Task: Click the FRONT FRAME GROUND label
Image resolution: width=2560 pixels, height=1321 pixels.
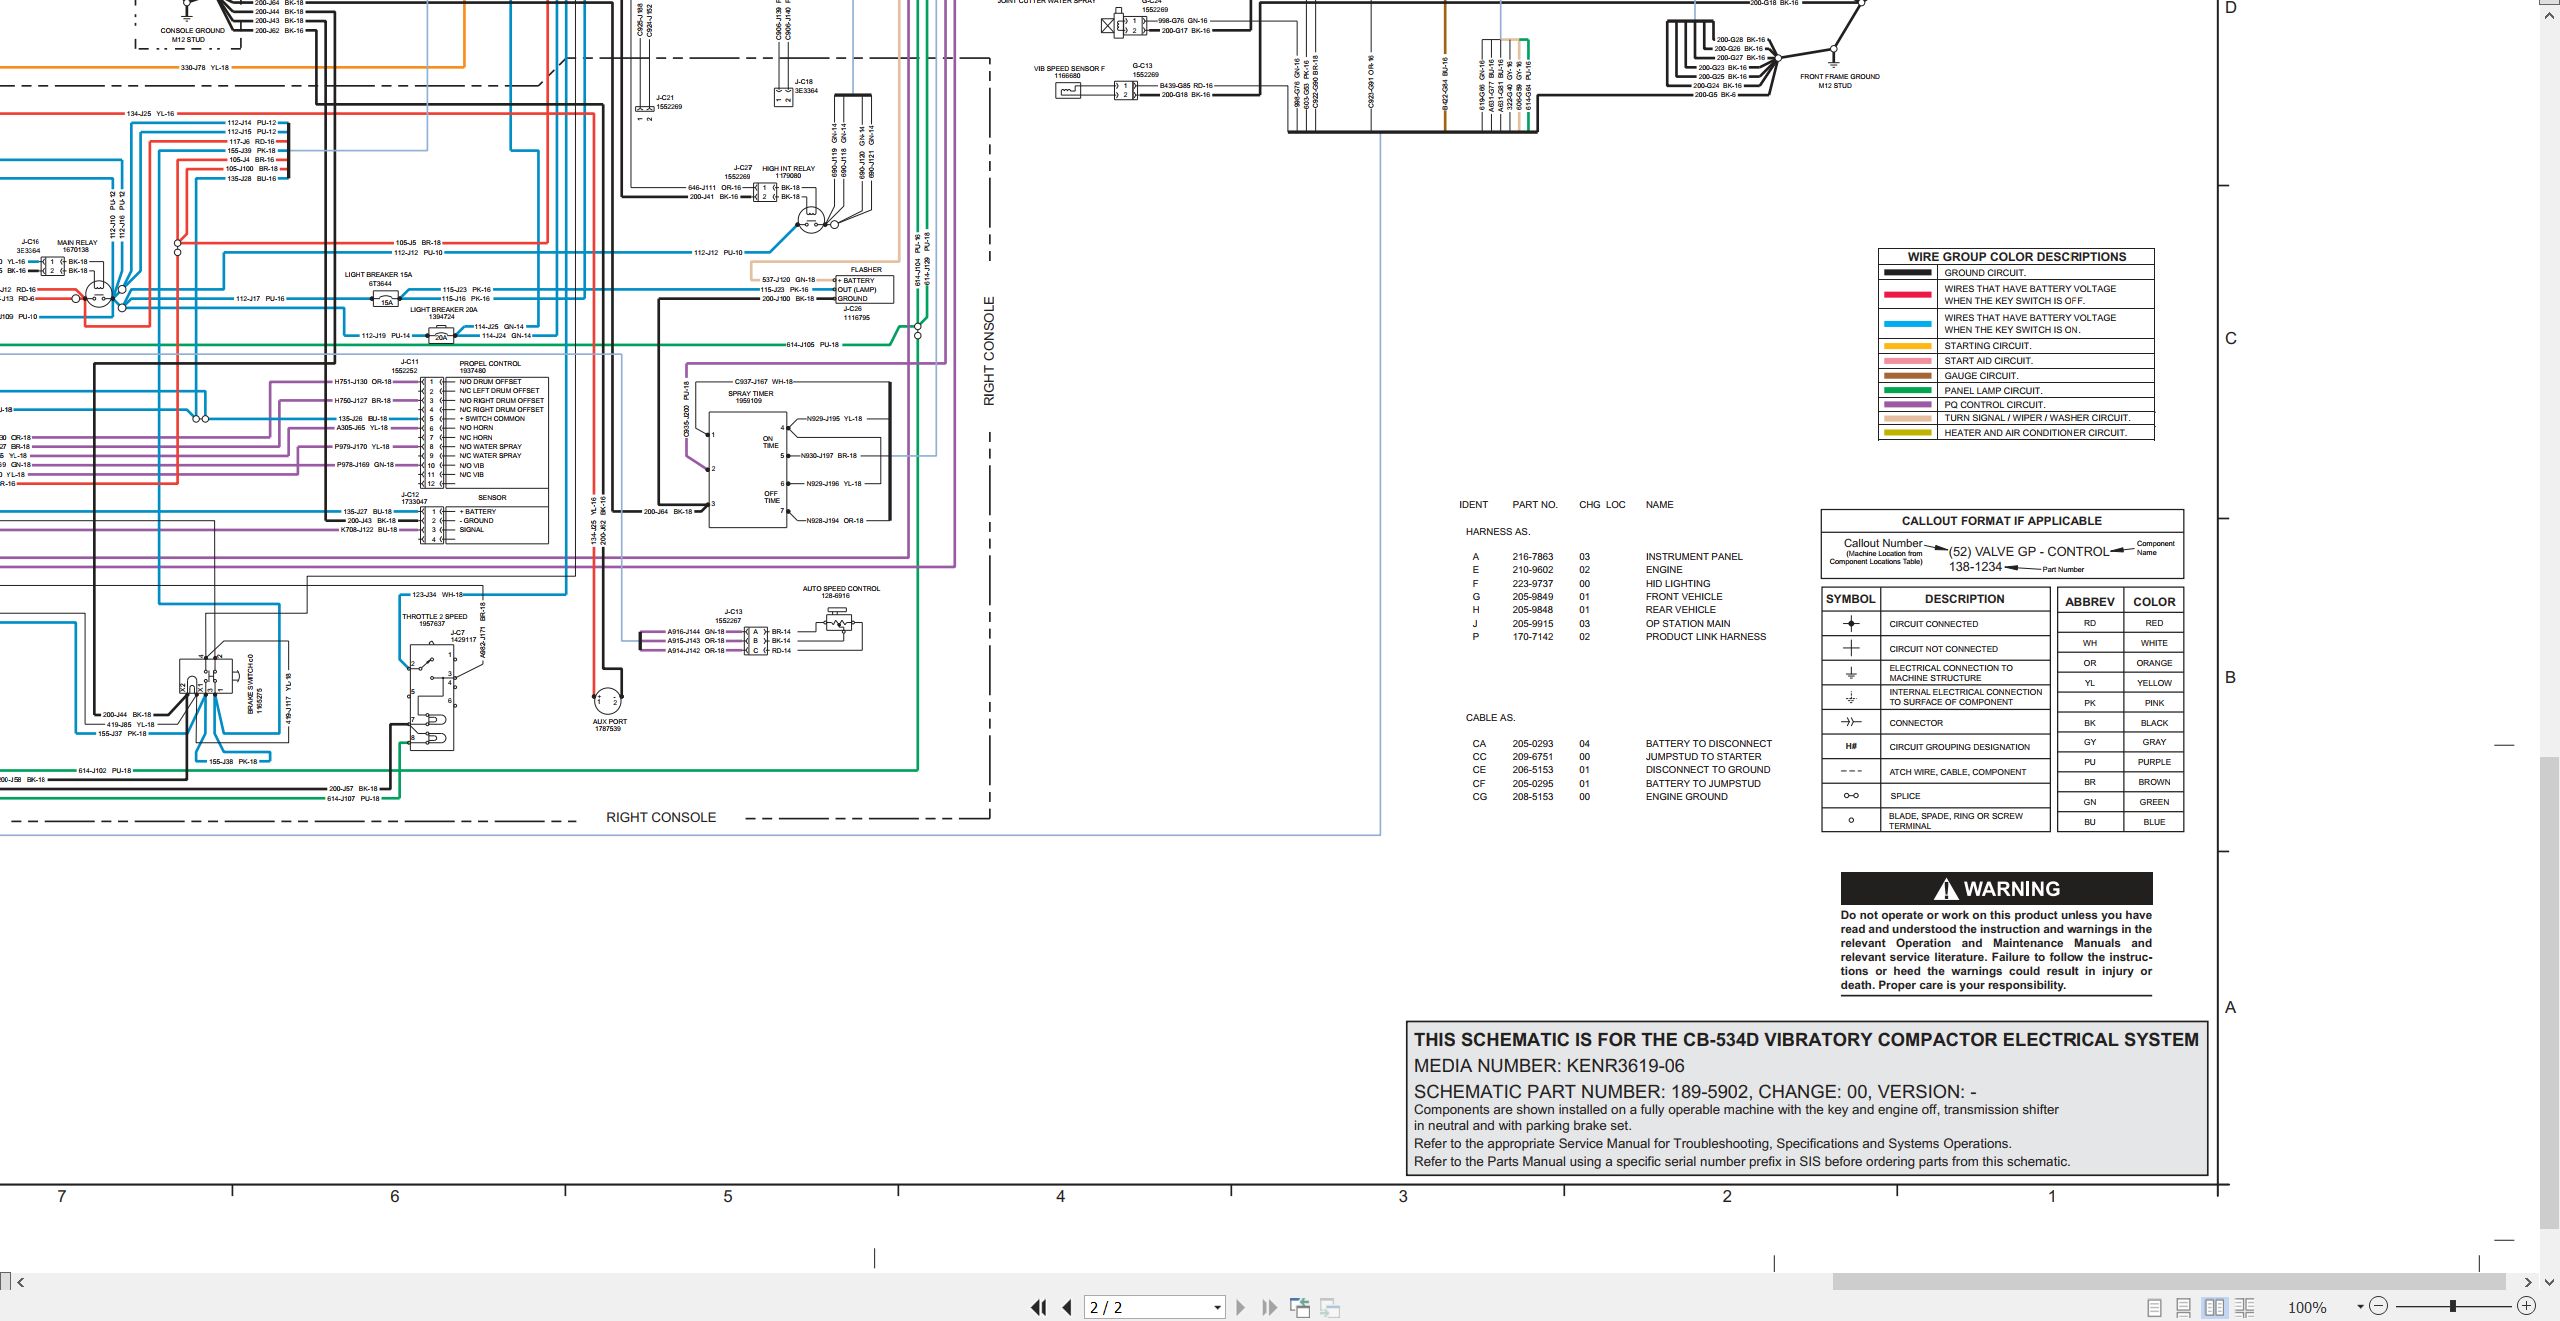Action: click(x=1839, y=77)
